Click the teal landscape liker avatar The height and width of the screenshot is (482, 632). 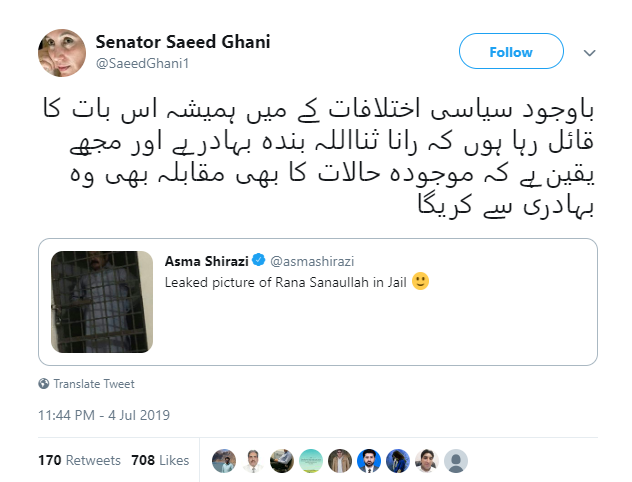(x=311, y=460)
